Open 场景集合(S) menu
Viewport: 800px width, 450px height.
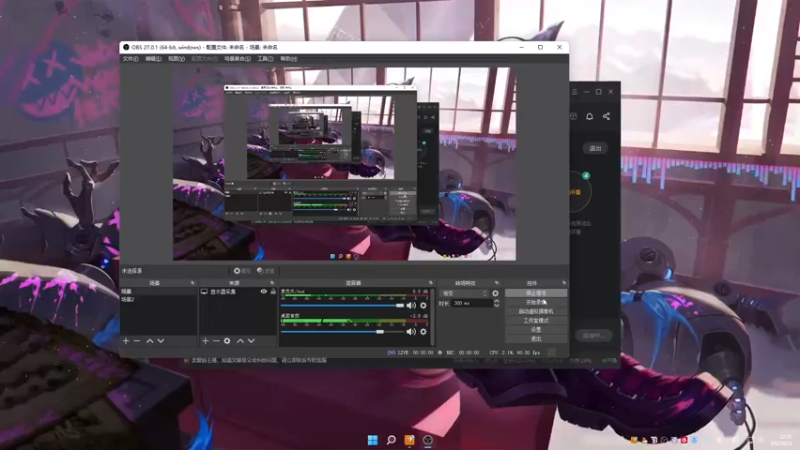[237, 59]
